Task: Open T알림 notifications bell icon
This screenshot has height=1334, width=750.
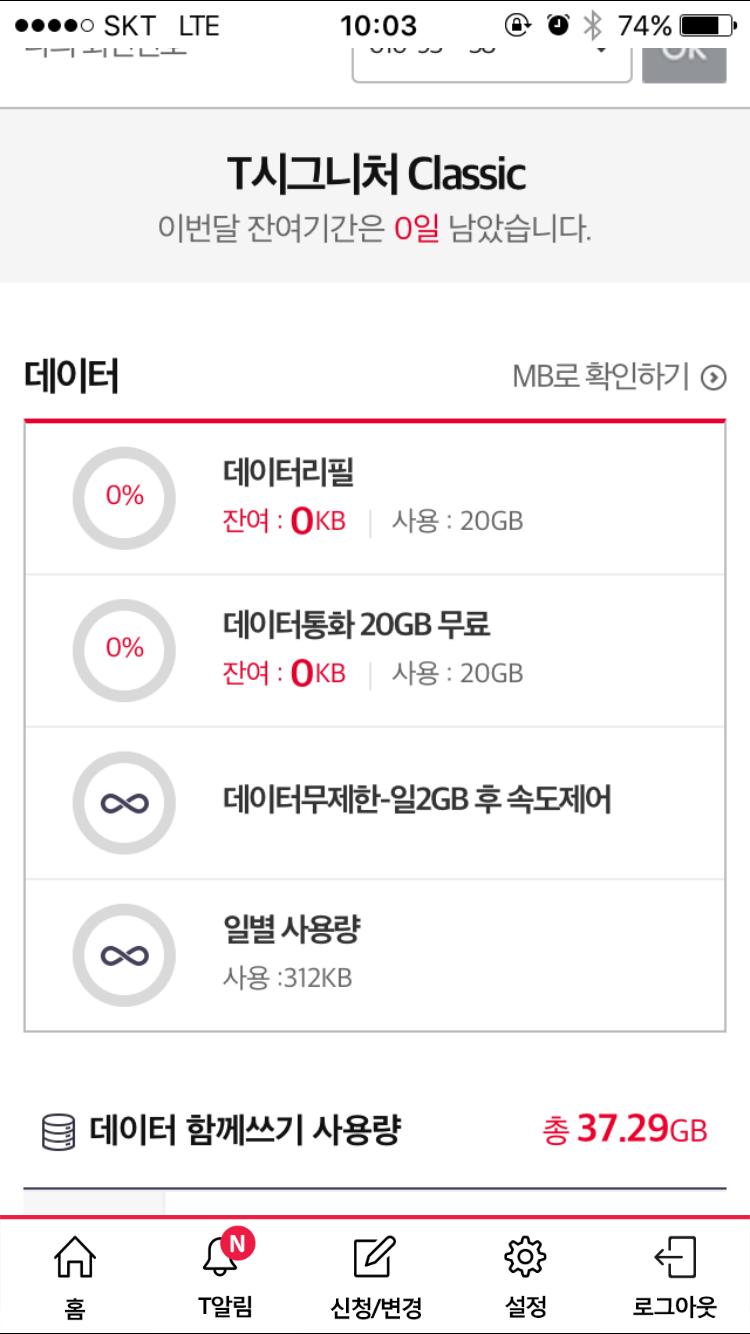Action: tap(223, 1257)
